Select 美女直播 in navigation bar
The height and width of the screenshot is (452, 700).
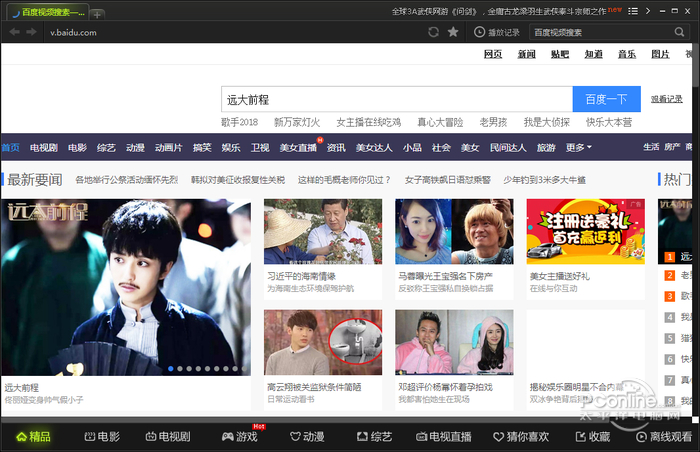pos(298,147)
